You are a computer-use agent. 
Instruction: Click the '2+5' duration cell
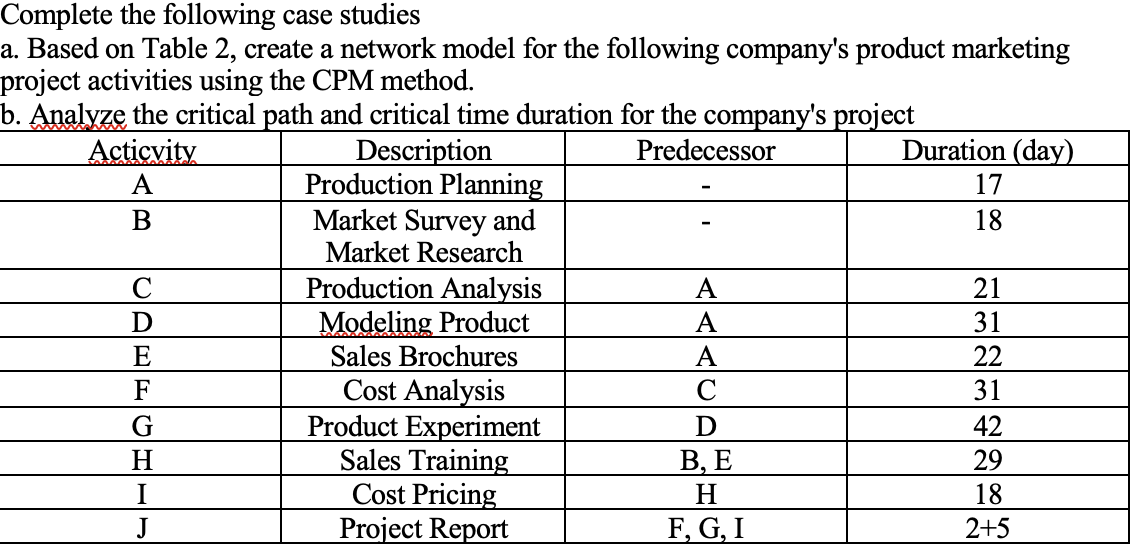(x=987, y=529)
